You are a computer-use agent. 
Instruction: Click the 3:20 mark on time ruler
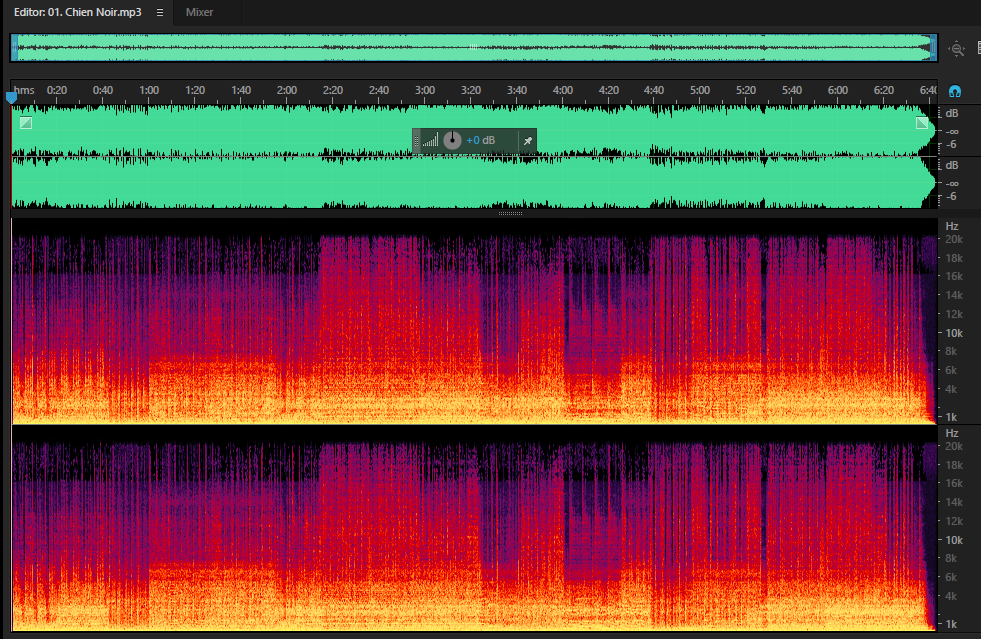[471, 90]
